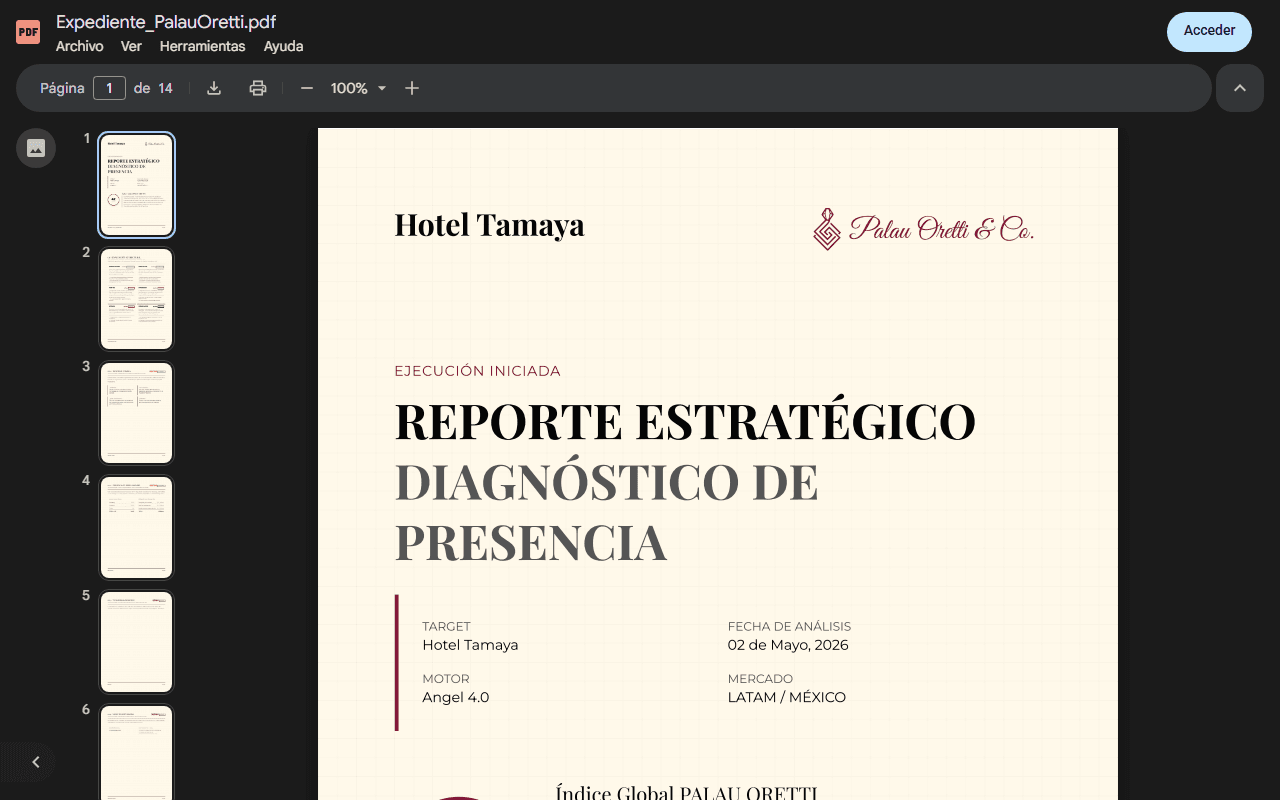The image size is (1280, 800).
Task: Toggle the thumbnails view image icon
Action: [x=36, y=148]
